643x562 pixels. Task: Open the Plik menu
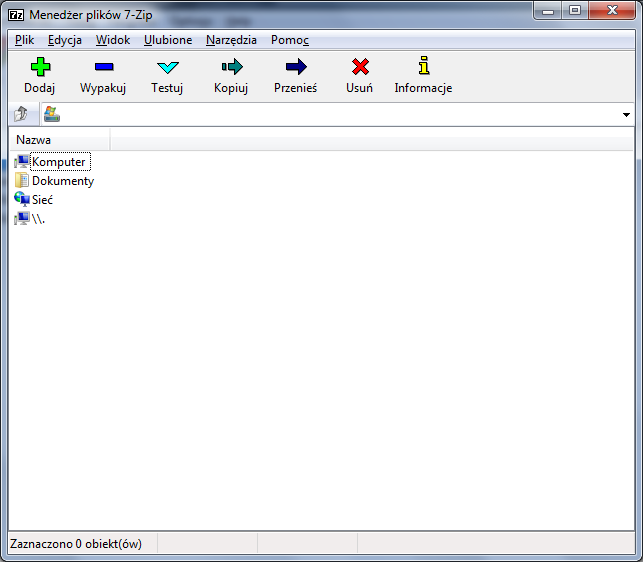coord(25,40)
